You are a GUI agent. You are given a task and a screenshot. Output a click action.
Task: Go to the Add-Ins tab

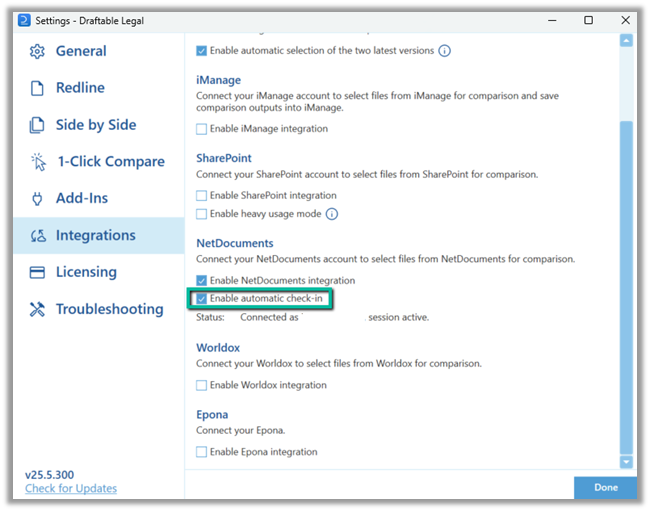[99, 199]
